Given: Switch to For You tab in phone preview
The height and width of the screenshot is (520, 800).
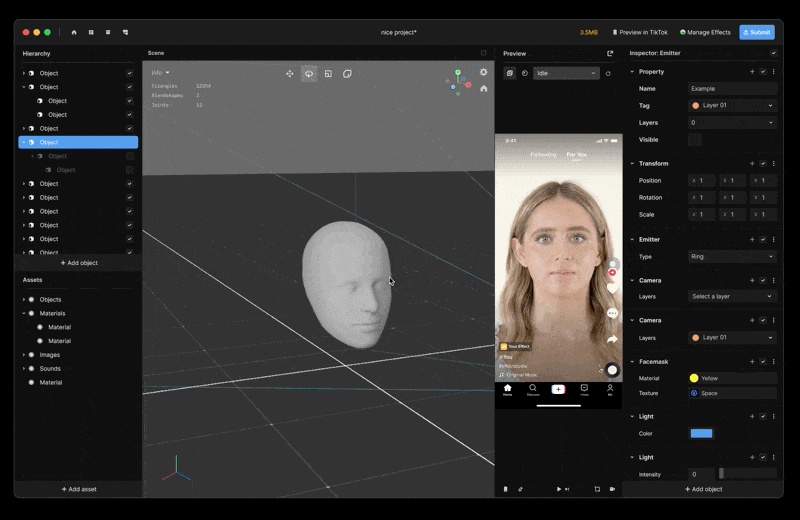Looking at the screenshot, I should point(577,154).
